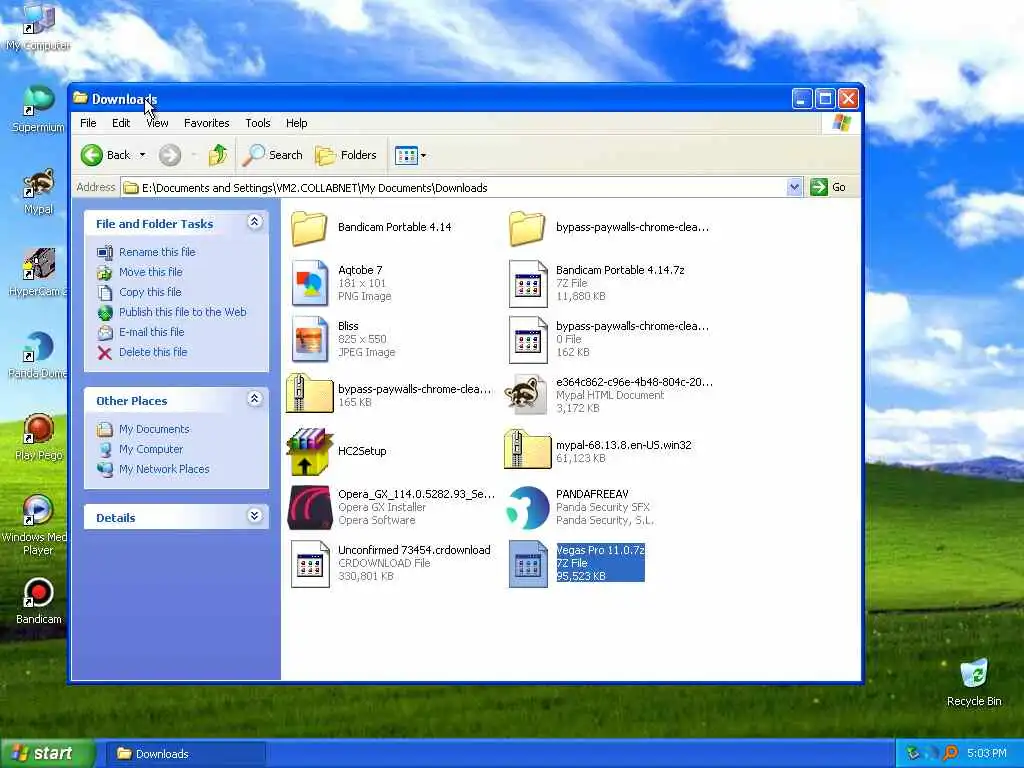The width and height of the screenshot is (1024, 768).
Task: Collapse the Other Places panel
Action: [x=255, y=399]
